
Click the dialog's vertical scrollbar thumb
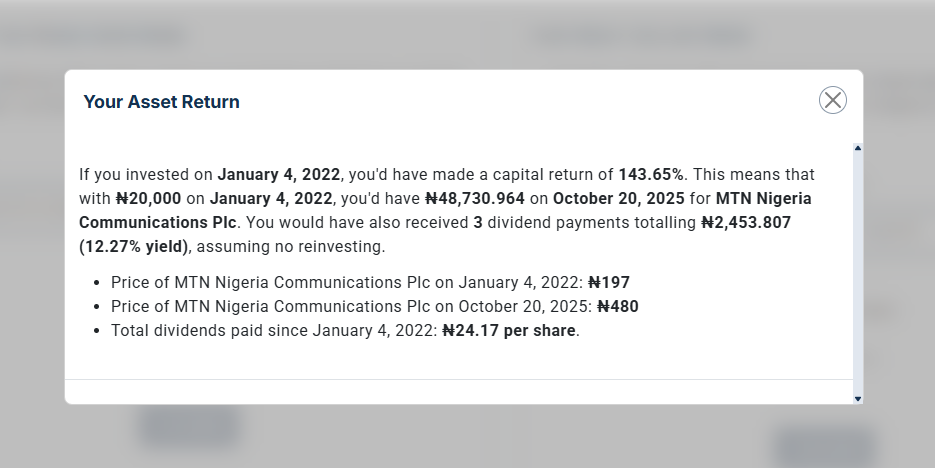click(x=858, y=270)
